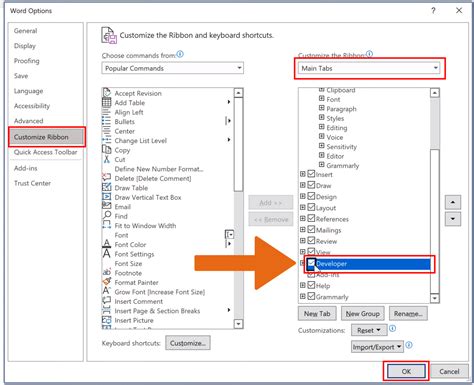Click the info icon next to Import/Export
474x385 pixels.
click(409, 345)
